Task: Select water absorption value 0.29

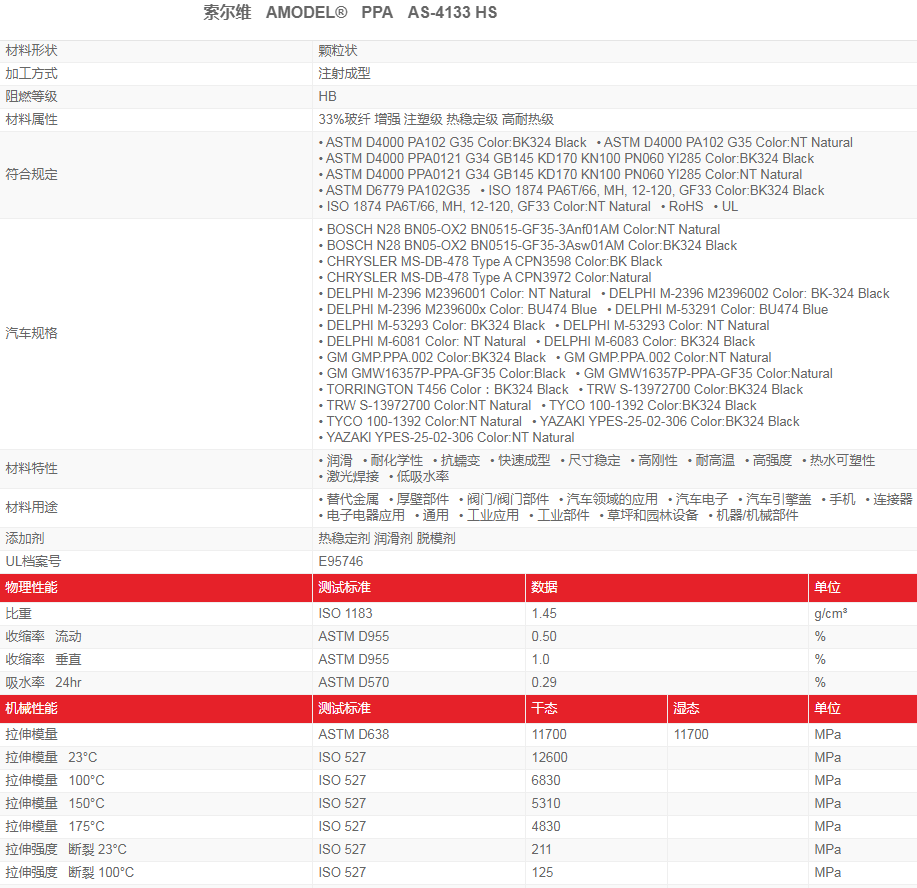Action: click(544, 683)
